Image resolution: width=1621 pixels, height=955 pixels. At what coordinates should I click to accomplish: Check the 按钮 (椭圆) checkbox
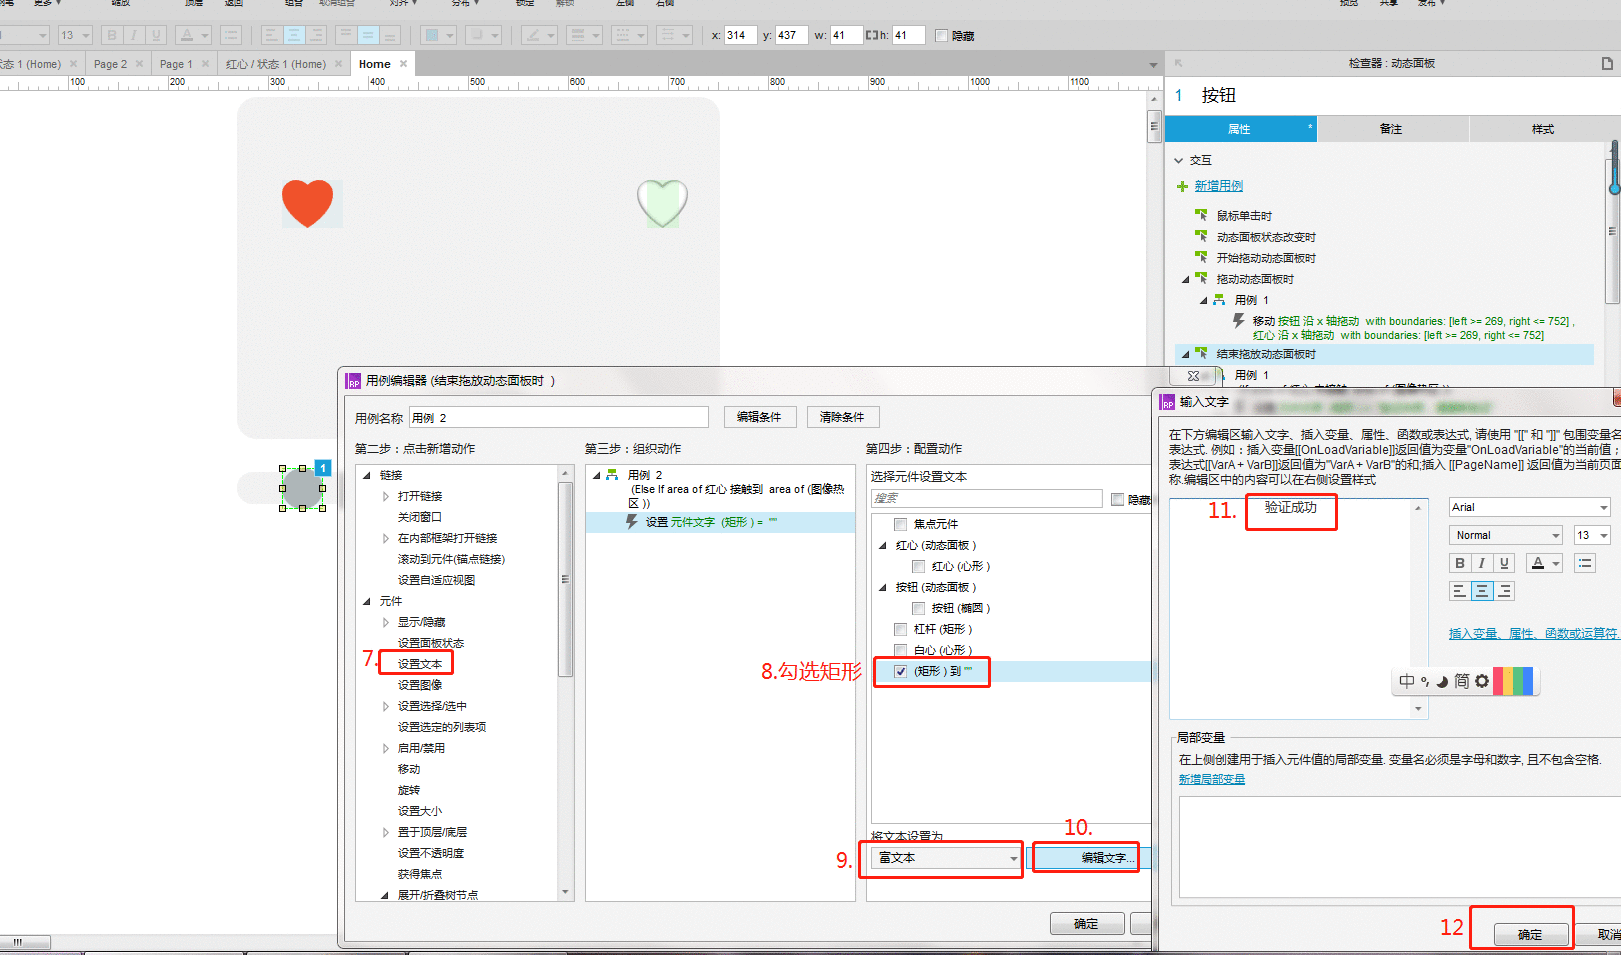coord(918,608)
